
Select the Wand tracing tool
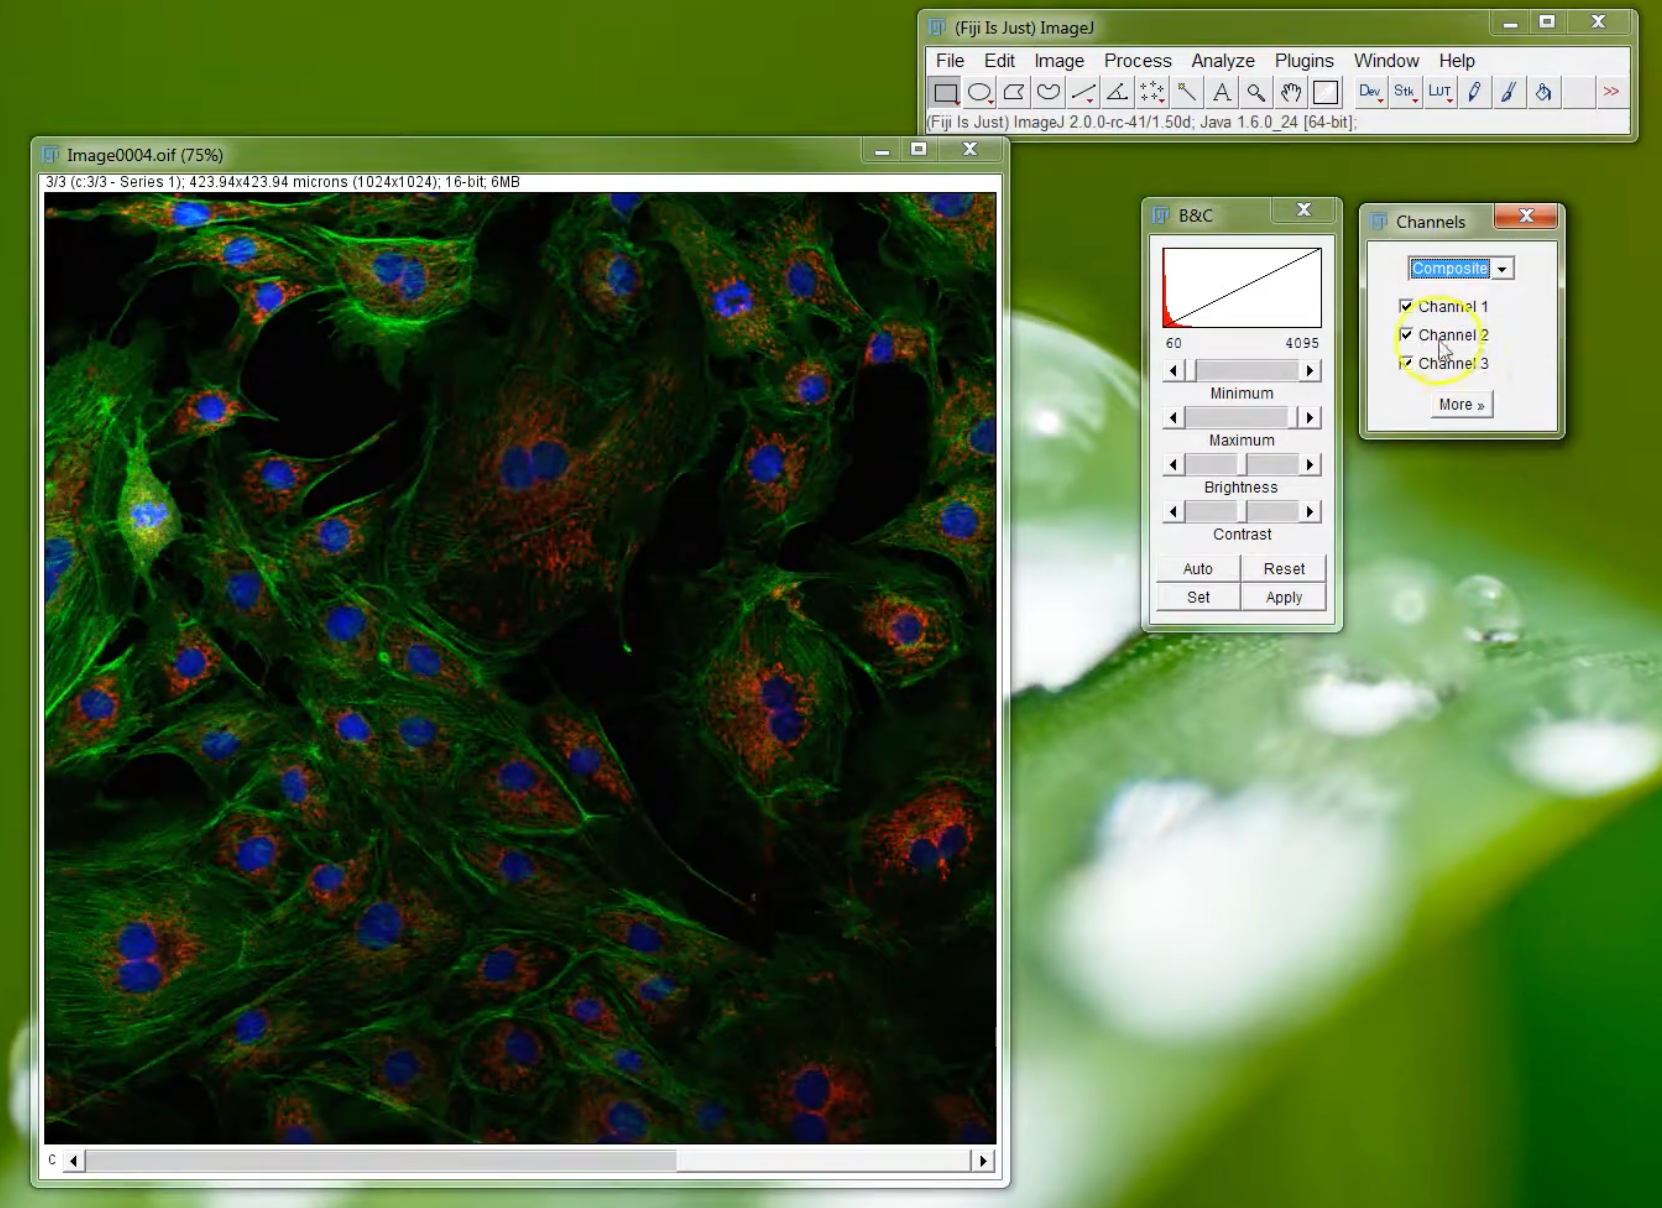[1186, 92]
